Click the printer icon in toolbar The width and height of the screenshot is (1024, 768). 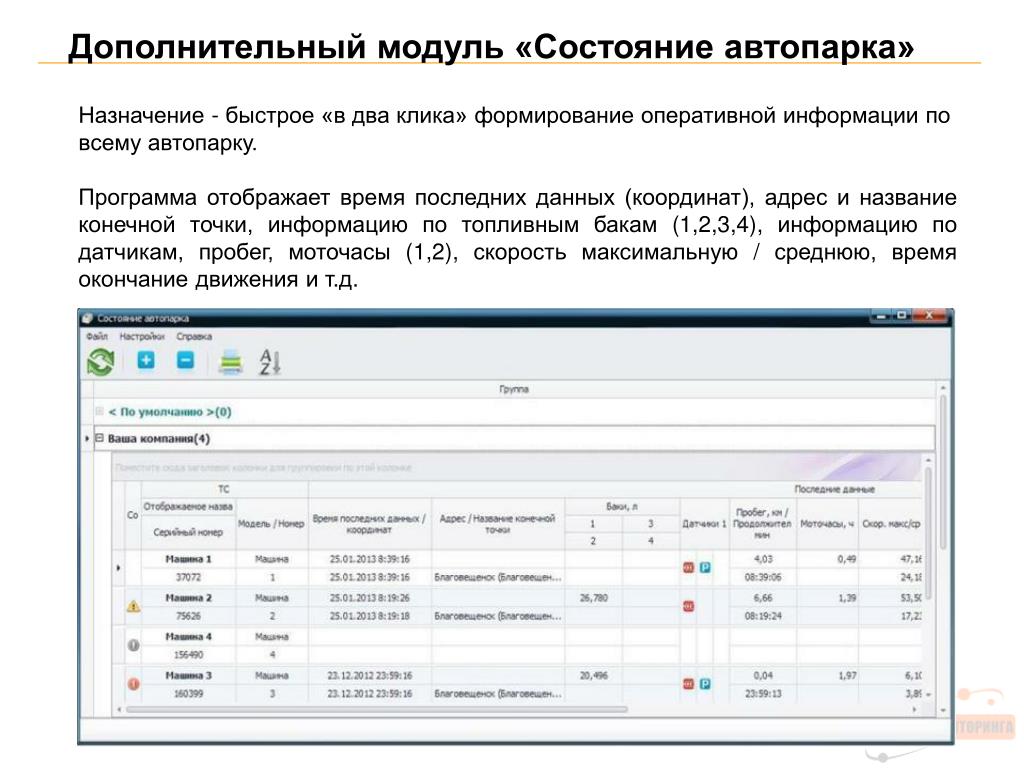click(x=231, y=361)
